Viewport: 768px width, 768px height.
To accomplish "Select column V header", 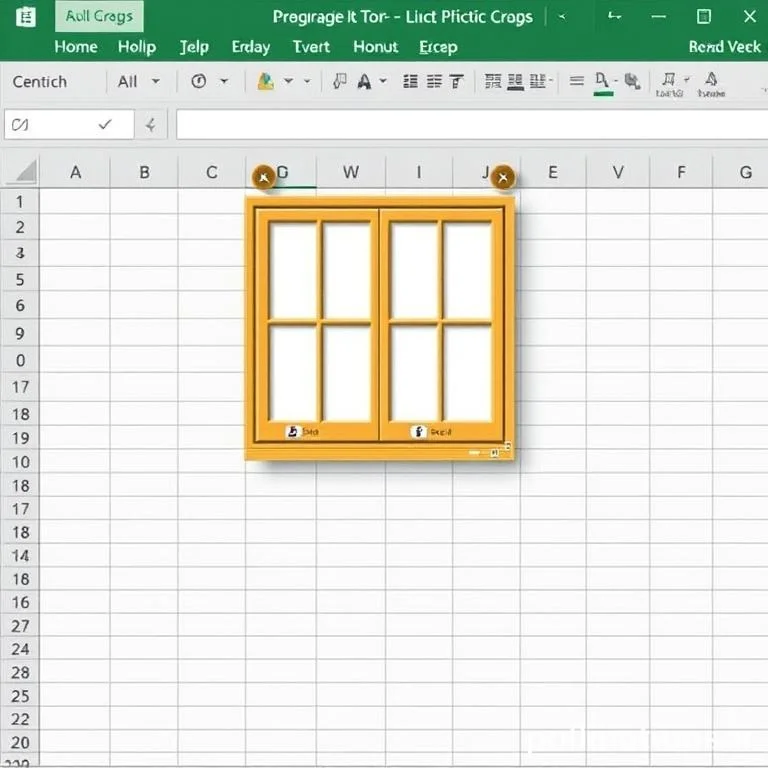I will [x=618, y=172].
